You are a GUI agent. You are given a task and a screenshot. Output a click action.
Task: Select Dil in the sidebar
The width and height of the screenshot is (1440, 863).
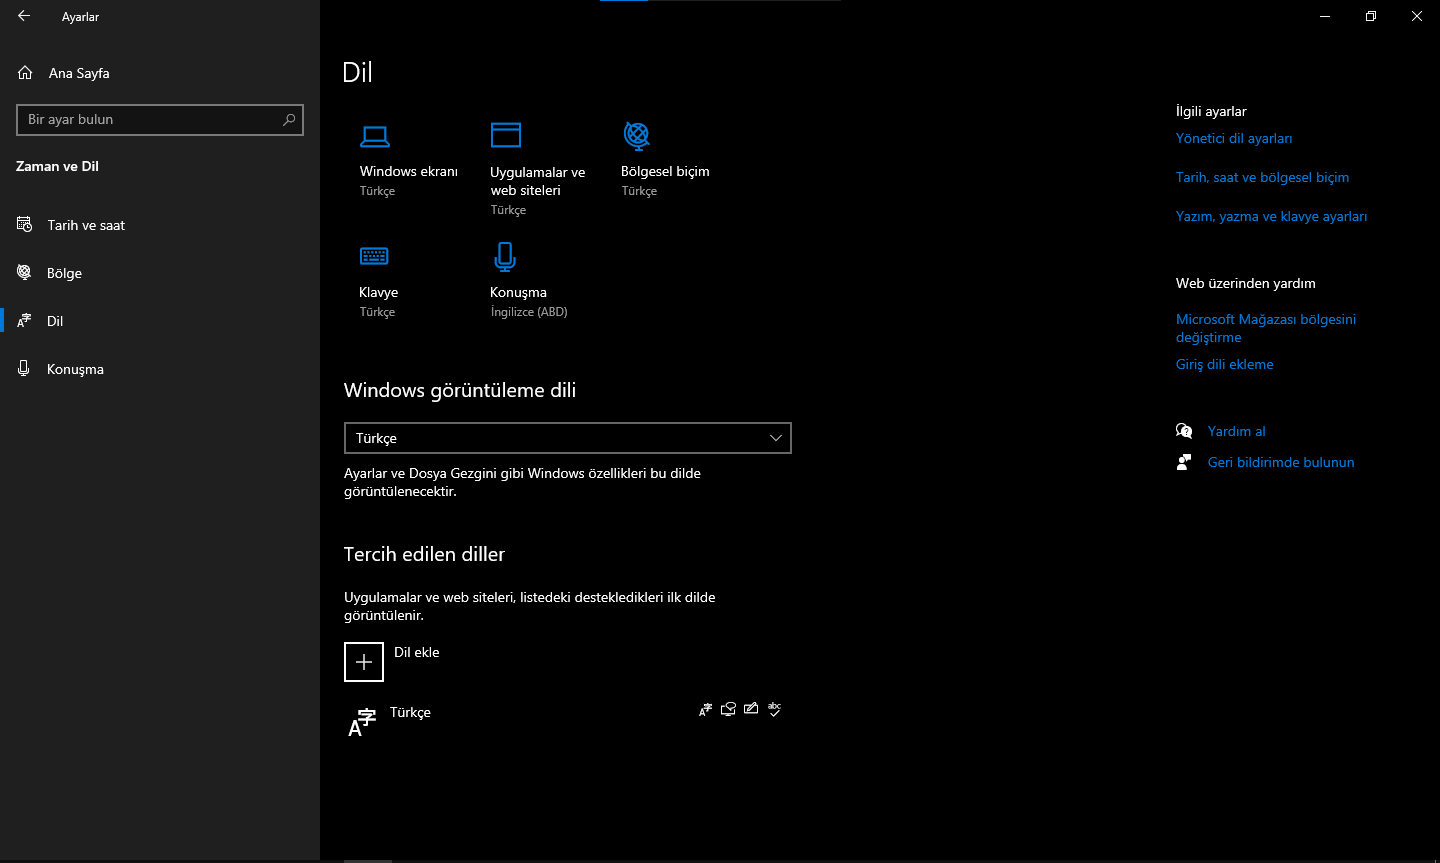160,321
